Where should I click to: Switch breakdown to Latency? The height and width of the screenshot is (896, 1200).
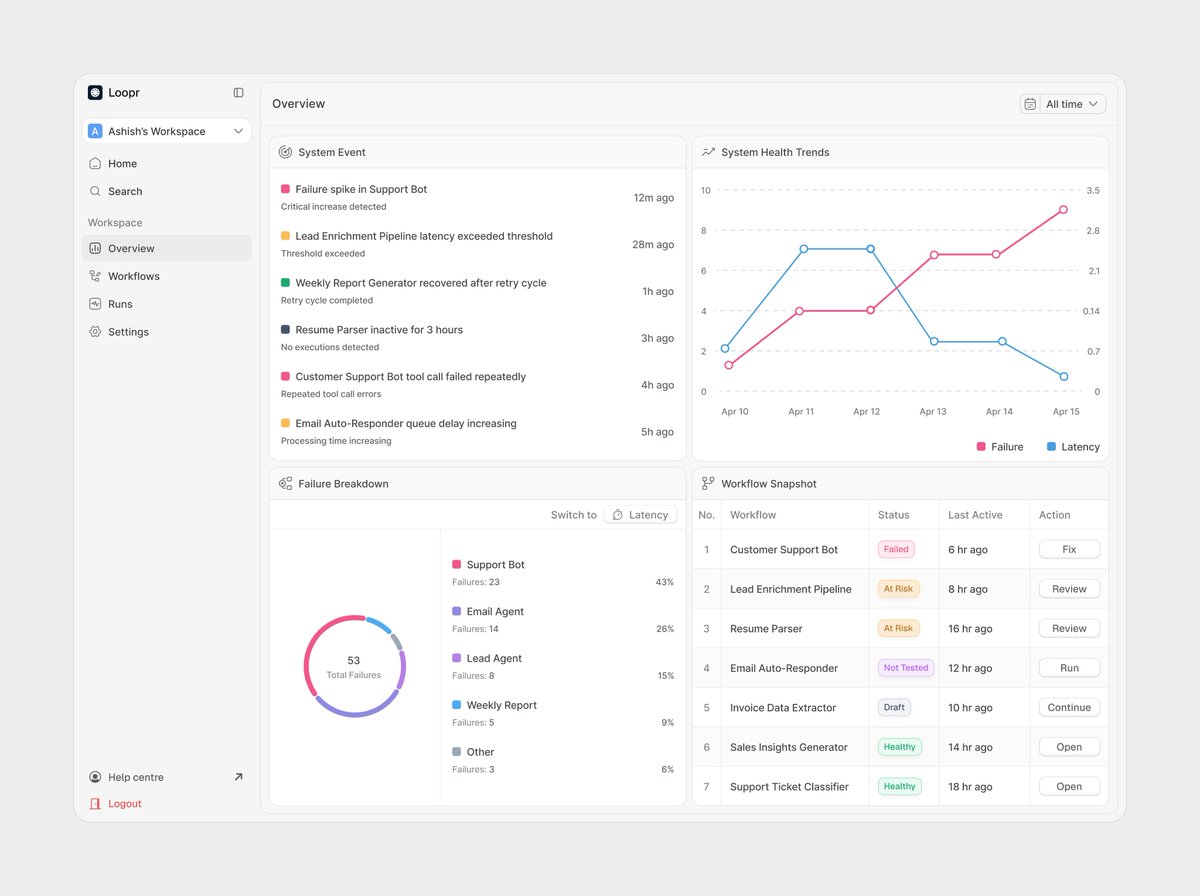point(640,515)
